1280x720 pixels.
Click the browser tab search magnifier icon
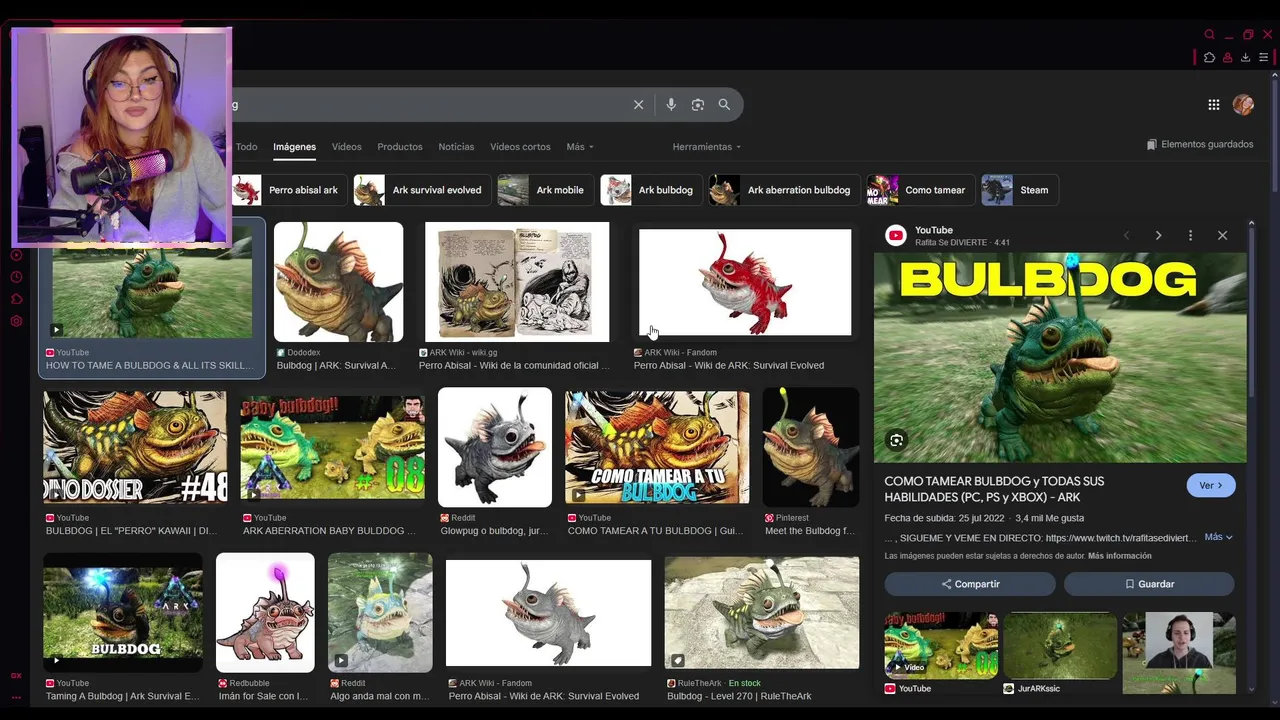click(x=1209, y=34)
